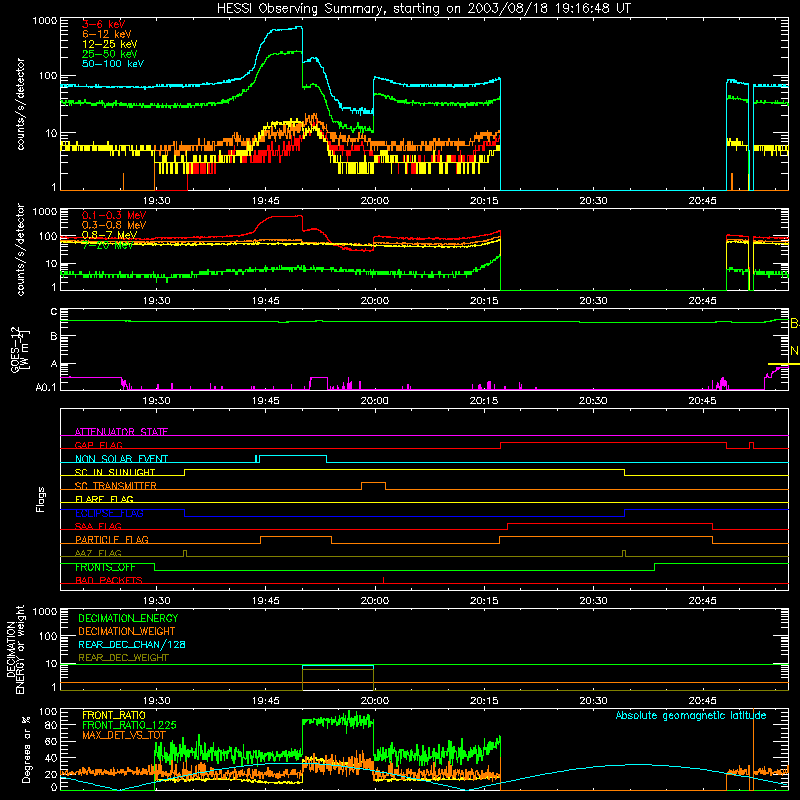Image resolution: width=800 pixels, height=800 pixels.
Task: Click the green FRONTS_OFF label
Action: pyautogui.click(x=105, y=567)
